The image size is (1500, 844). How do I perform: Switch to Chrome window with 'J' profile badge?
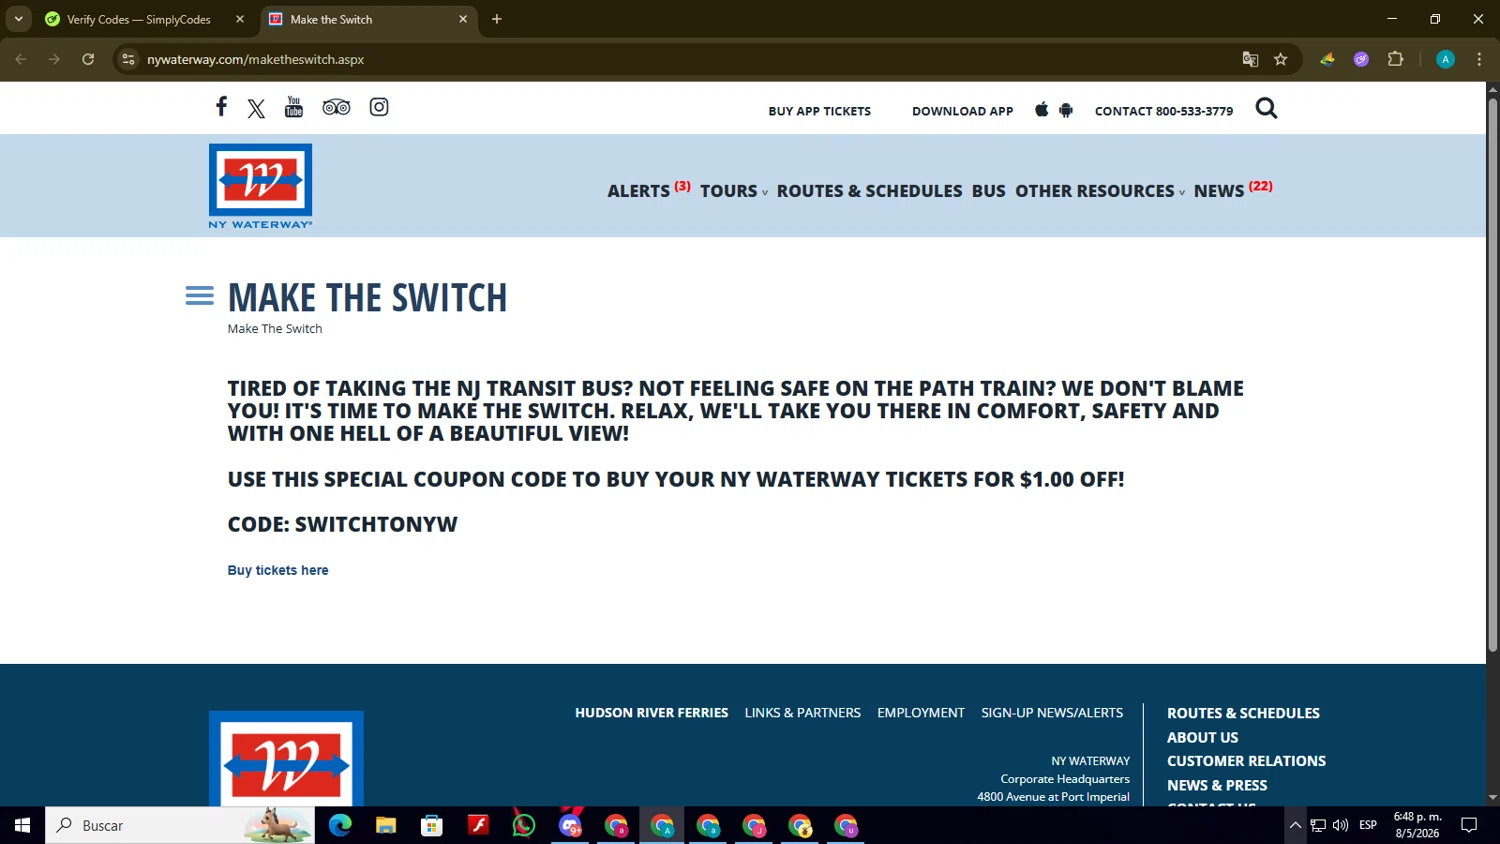(754, 825)
